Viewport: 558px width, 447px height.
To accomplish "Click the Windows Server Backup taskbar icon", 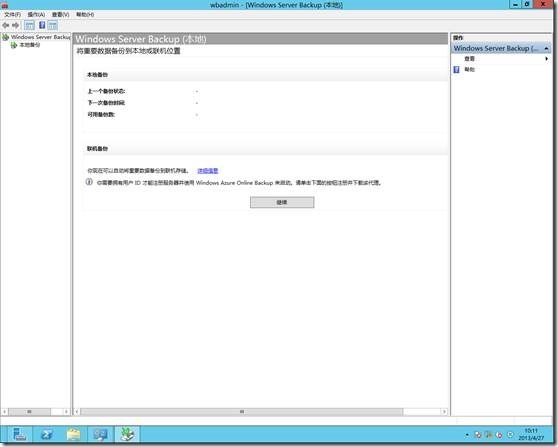I will (127, 435).
